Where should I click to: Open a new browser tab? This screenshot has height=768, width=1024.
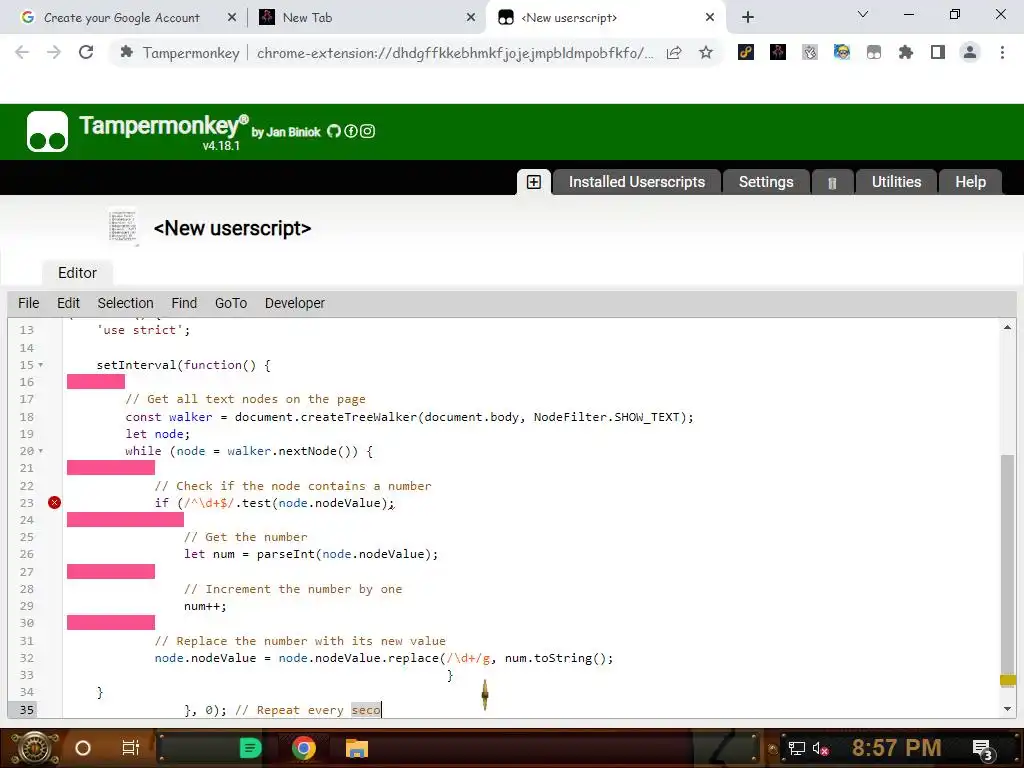pos(748,18)
